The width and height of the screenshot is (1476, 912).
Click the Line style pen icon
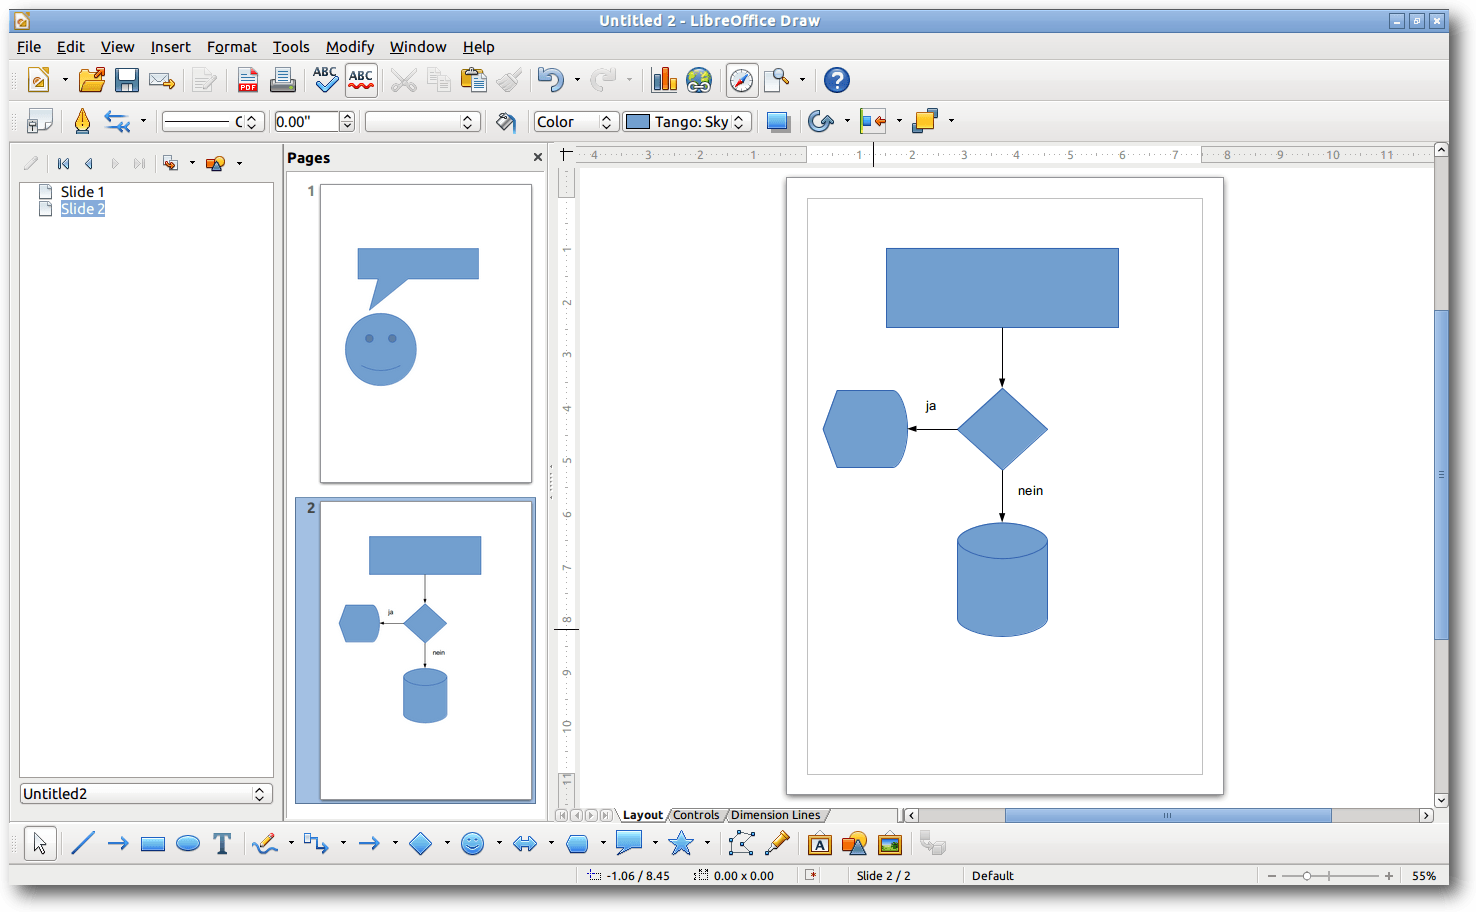82,121
